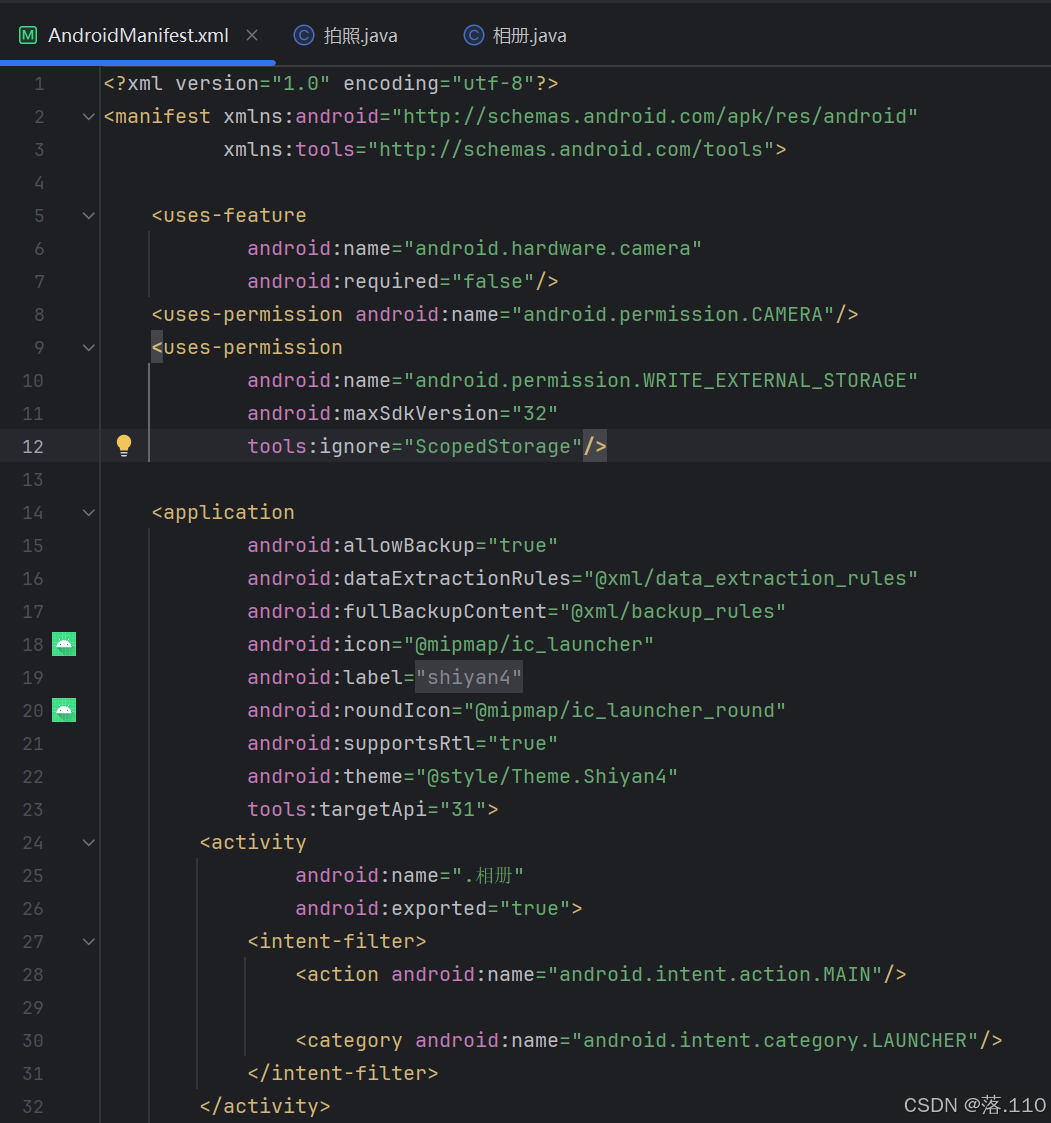This screenshot has width=1051, height=1123.
Task: Click the ic_launcher_round gutter preview on line 20
Action: click(x=64, y=710)
